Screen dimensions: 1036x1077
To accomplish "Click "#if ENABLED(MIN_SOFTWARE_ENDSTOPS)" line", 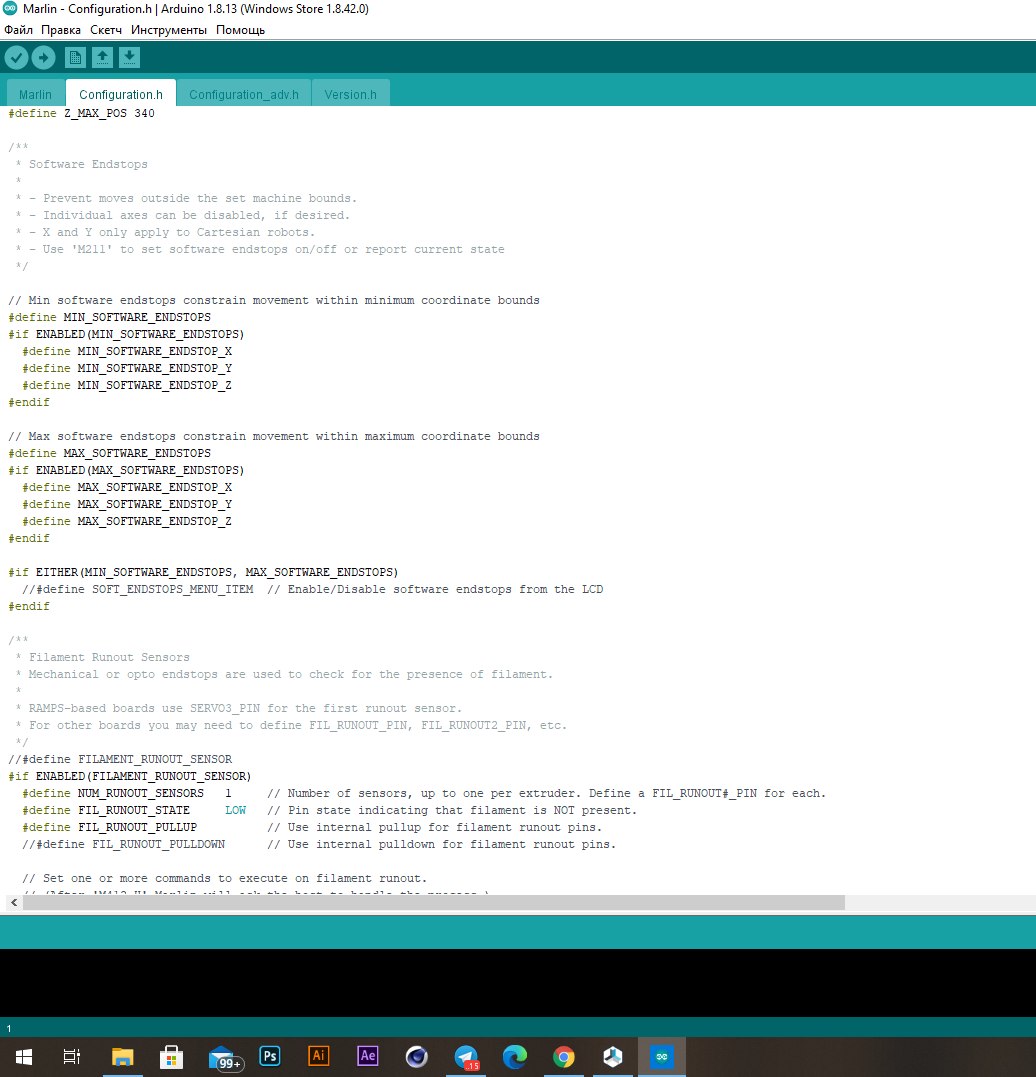I will click(x=126, y=335).
